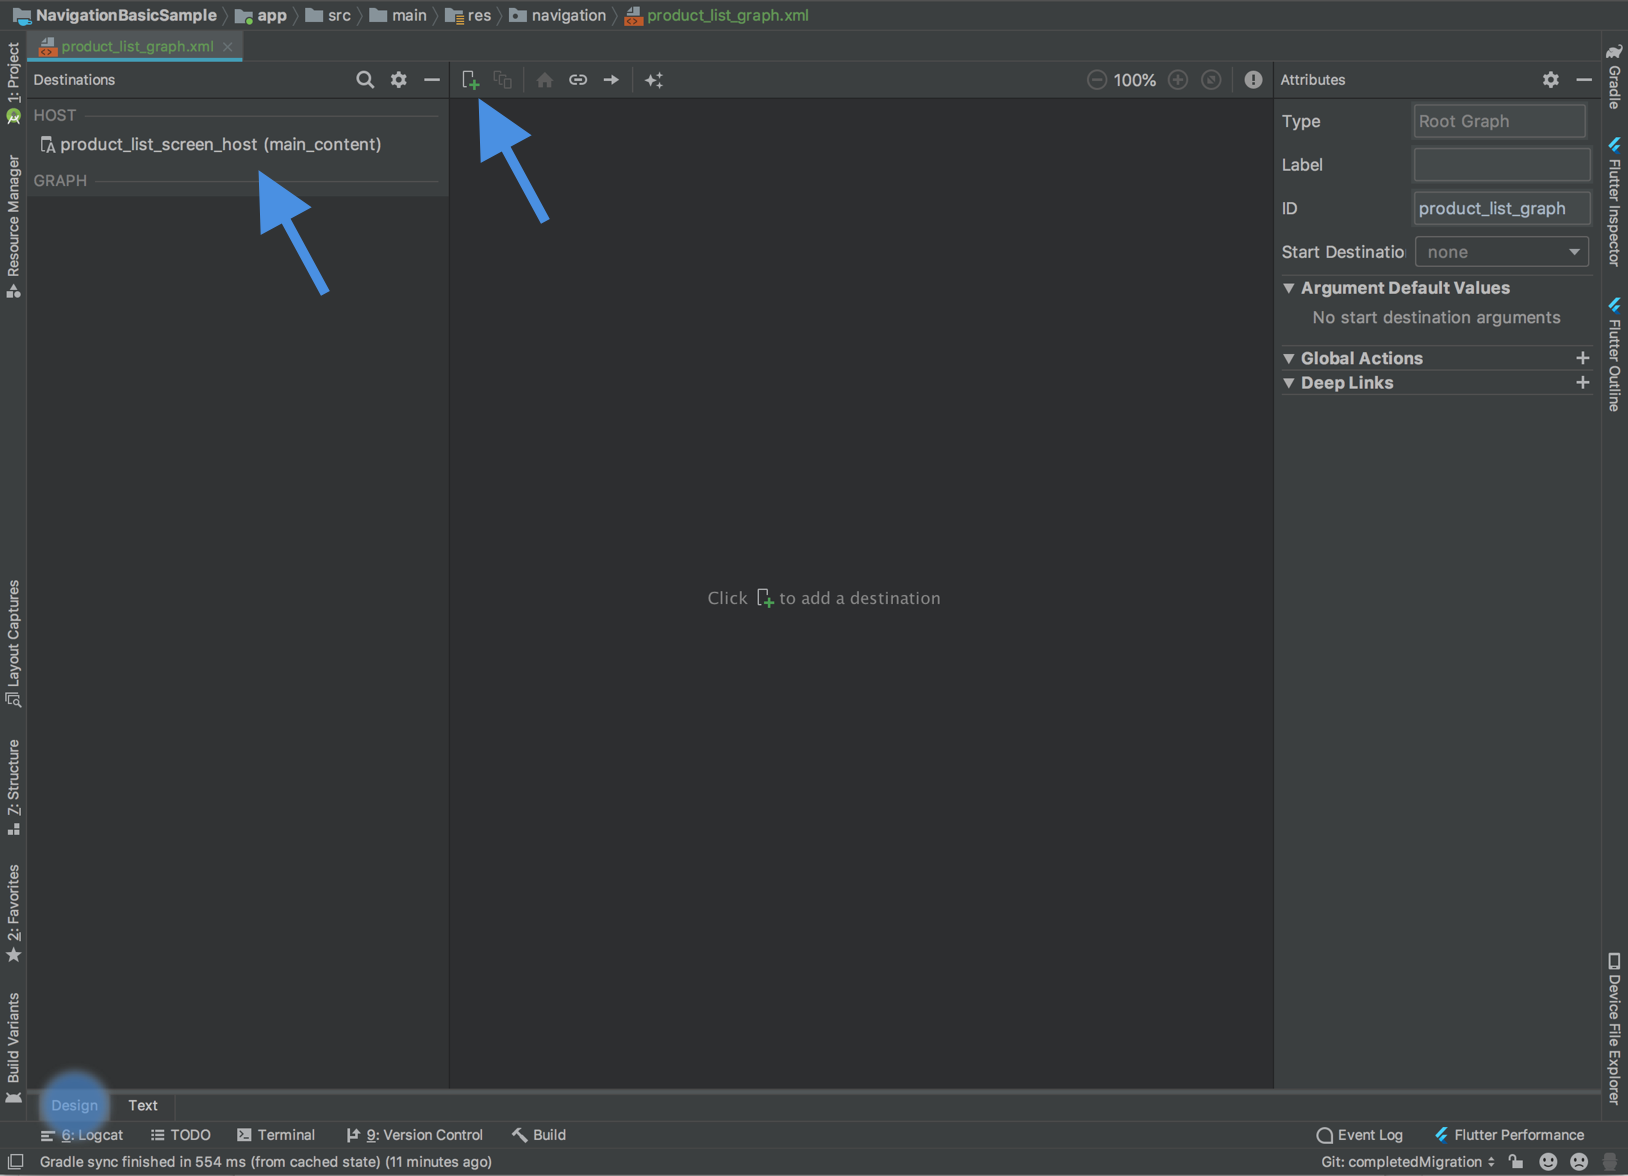Click the home start destination icon

(x=544, y=80)
